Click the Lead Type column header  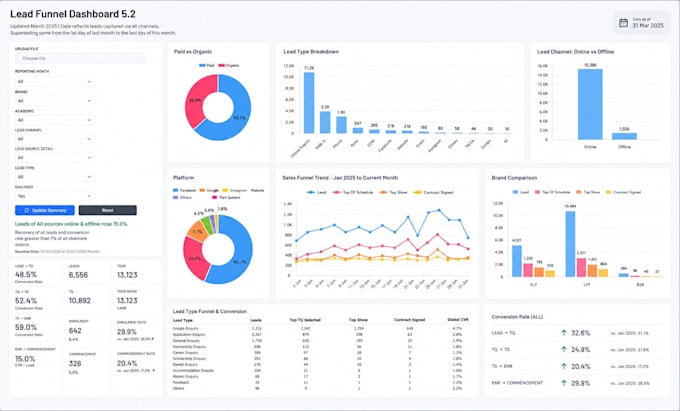pos(183,320)
